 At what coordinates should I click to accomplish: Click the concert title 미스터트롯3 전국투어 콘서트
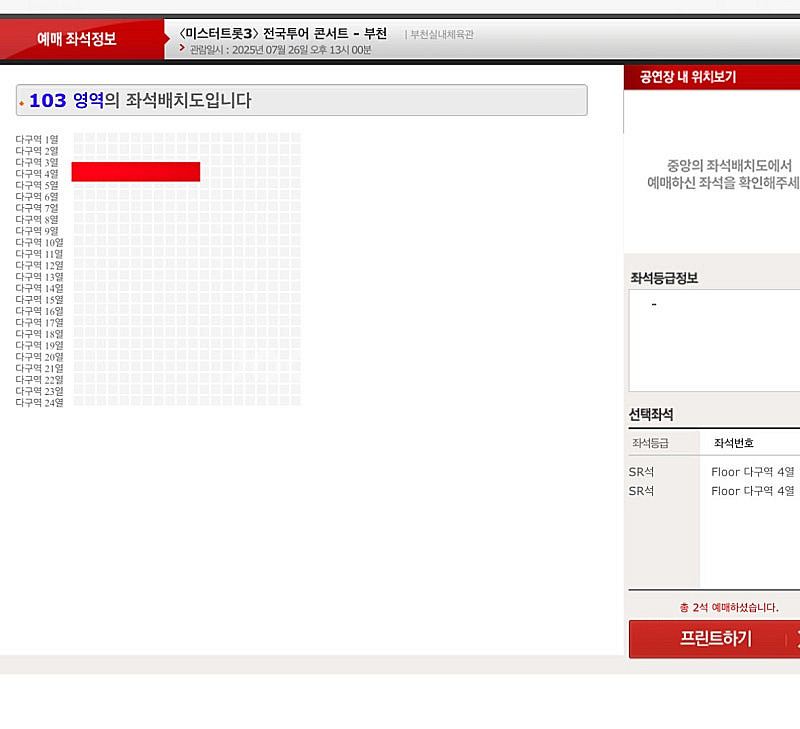pyautogui.click(x=283, y=33)
